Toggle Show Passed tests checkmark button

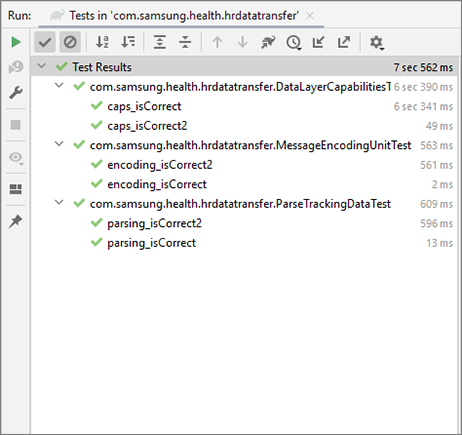(x=45, y=42)
